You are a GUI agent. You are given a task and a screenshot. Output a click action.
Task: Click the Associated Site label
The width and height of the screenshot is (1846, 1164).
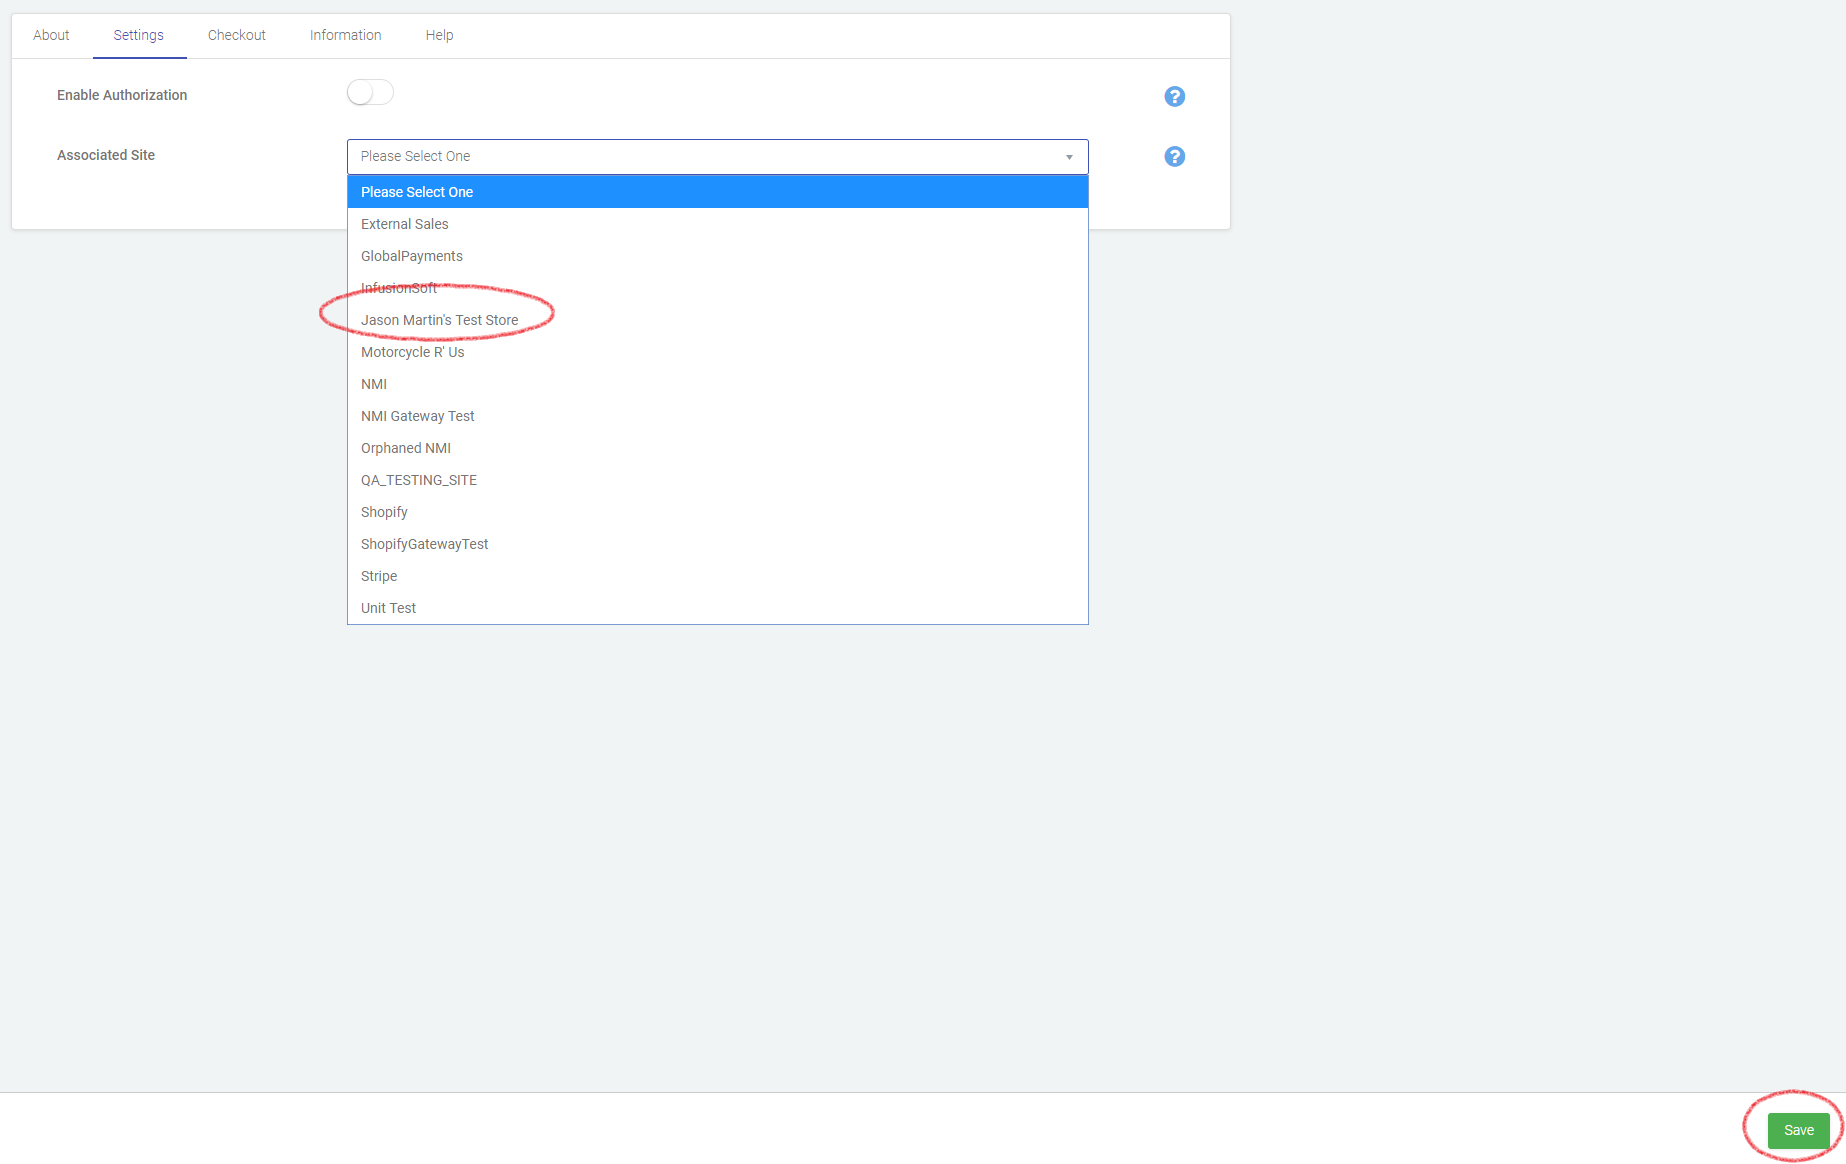click(x=106, y=155)
